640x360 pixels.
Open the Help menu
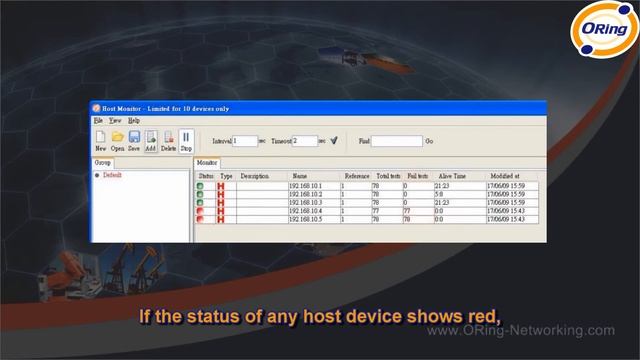(134, 120)
